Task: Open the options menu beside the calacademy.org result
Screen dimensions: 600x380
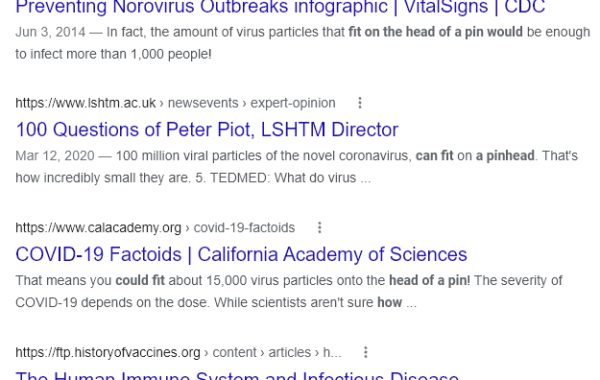Action: [x=320, y=228]
